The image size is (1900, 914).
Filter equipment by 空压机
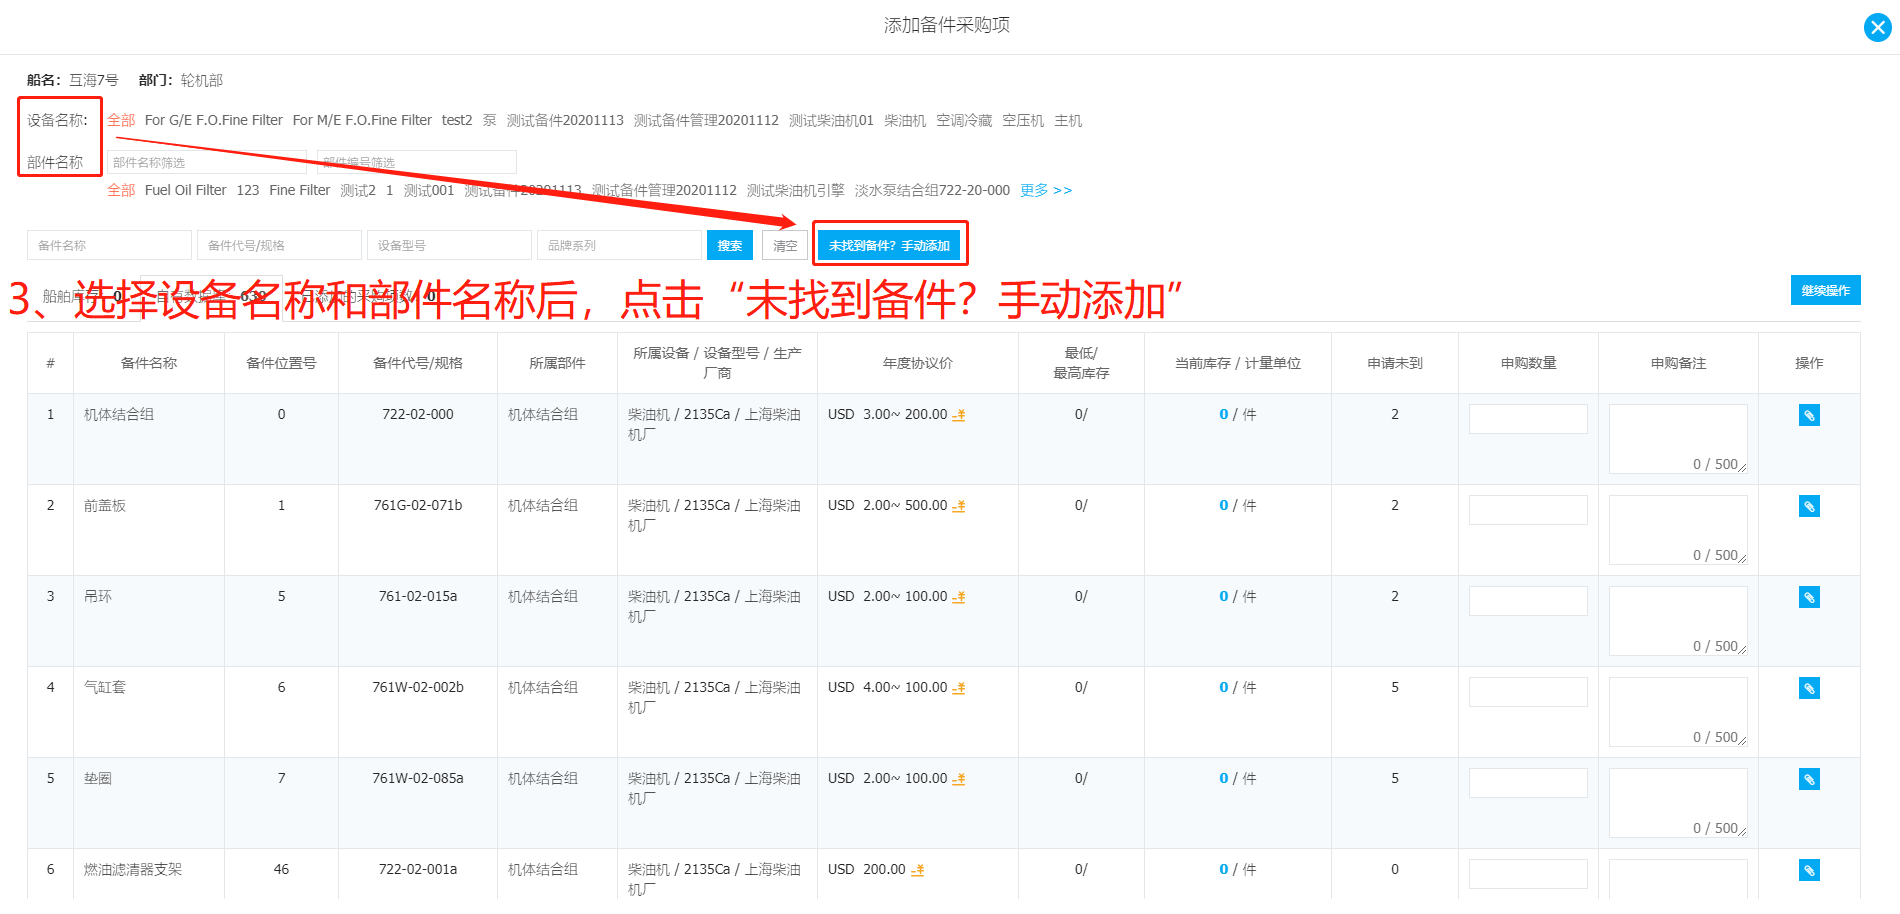1023,120
